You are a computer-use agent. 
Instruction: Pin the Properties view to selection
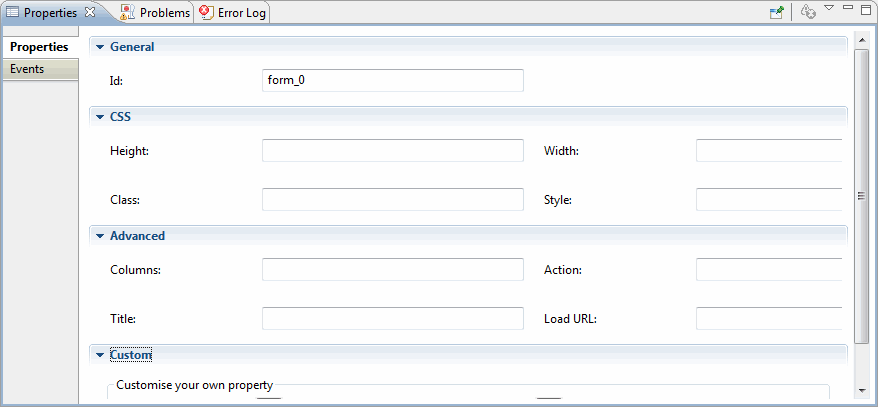click(777, 12)
